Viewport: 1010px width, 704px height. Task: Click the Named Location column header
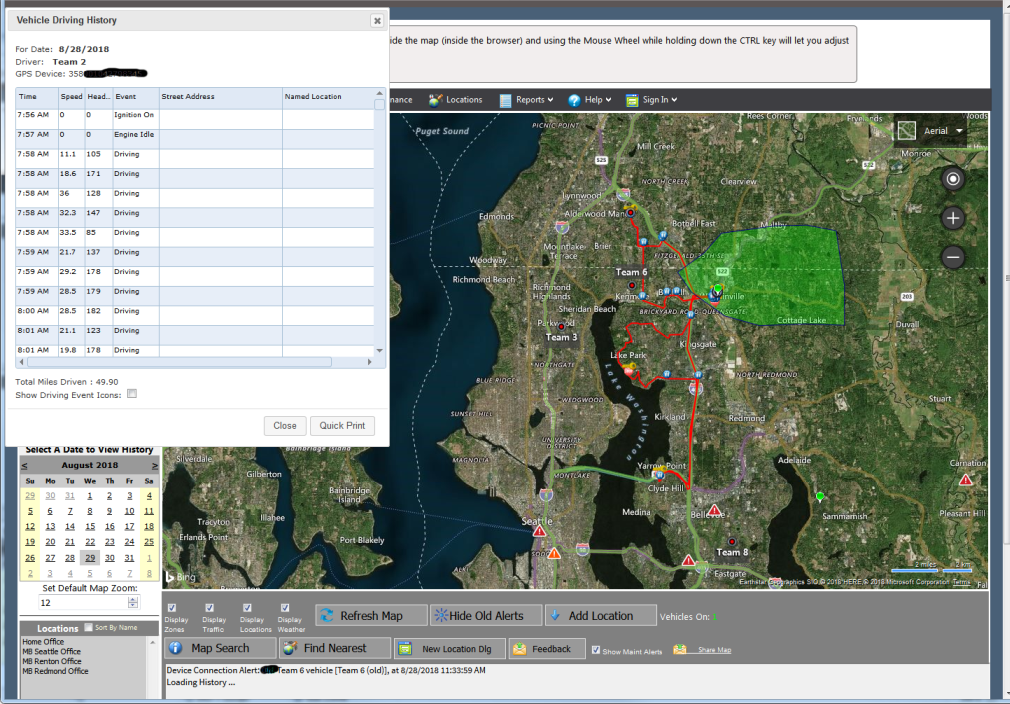point(328,97)
